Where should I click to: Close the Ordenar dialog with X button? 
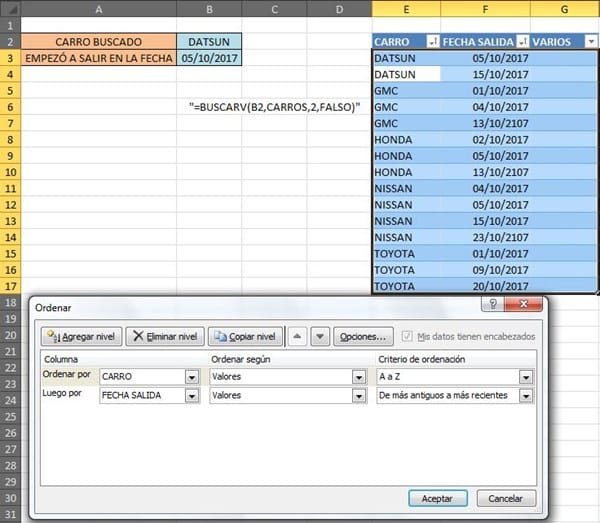tap(524, 304)
